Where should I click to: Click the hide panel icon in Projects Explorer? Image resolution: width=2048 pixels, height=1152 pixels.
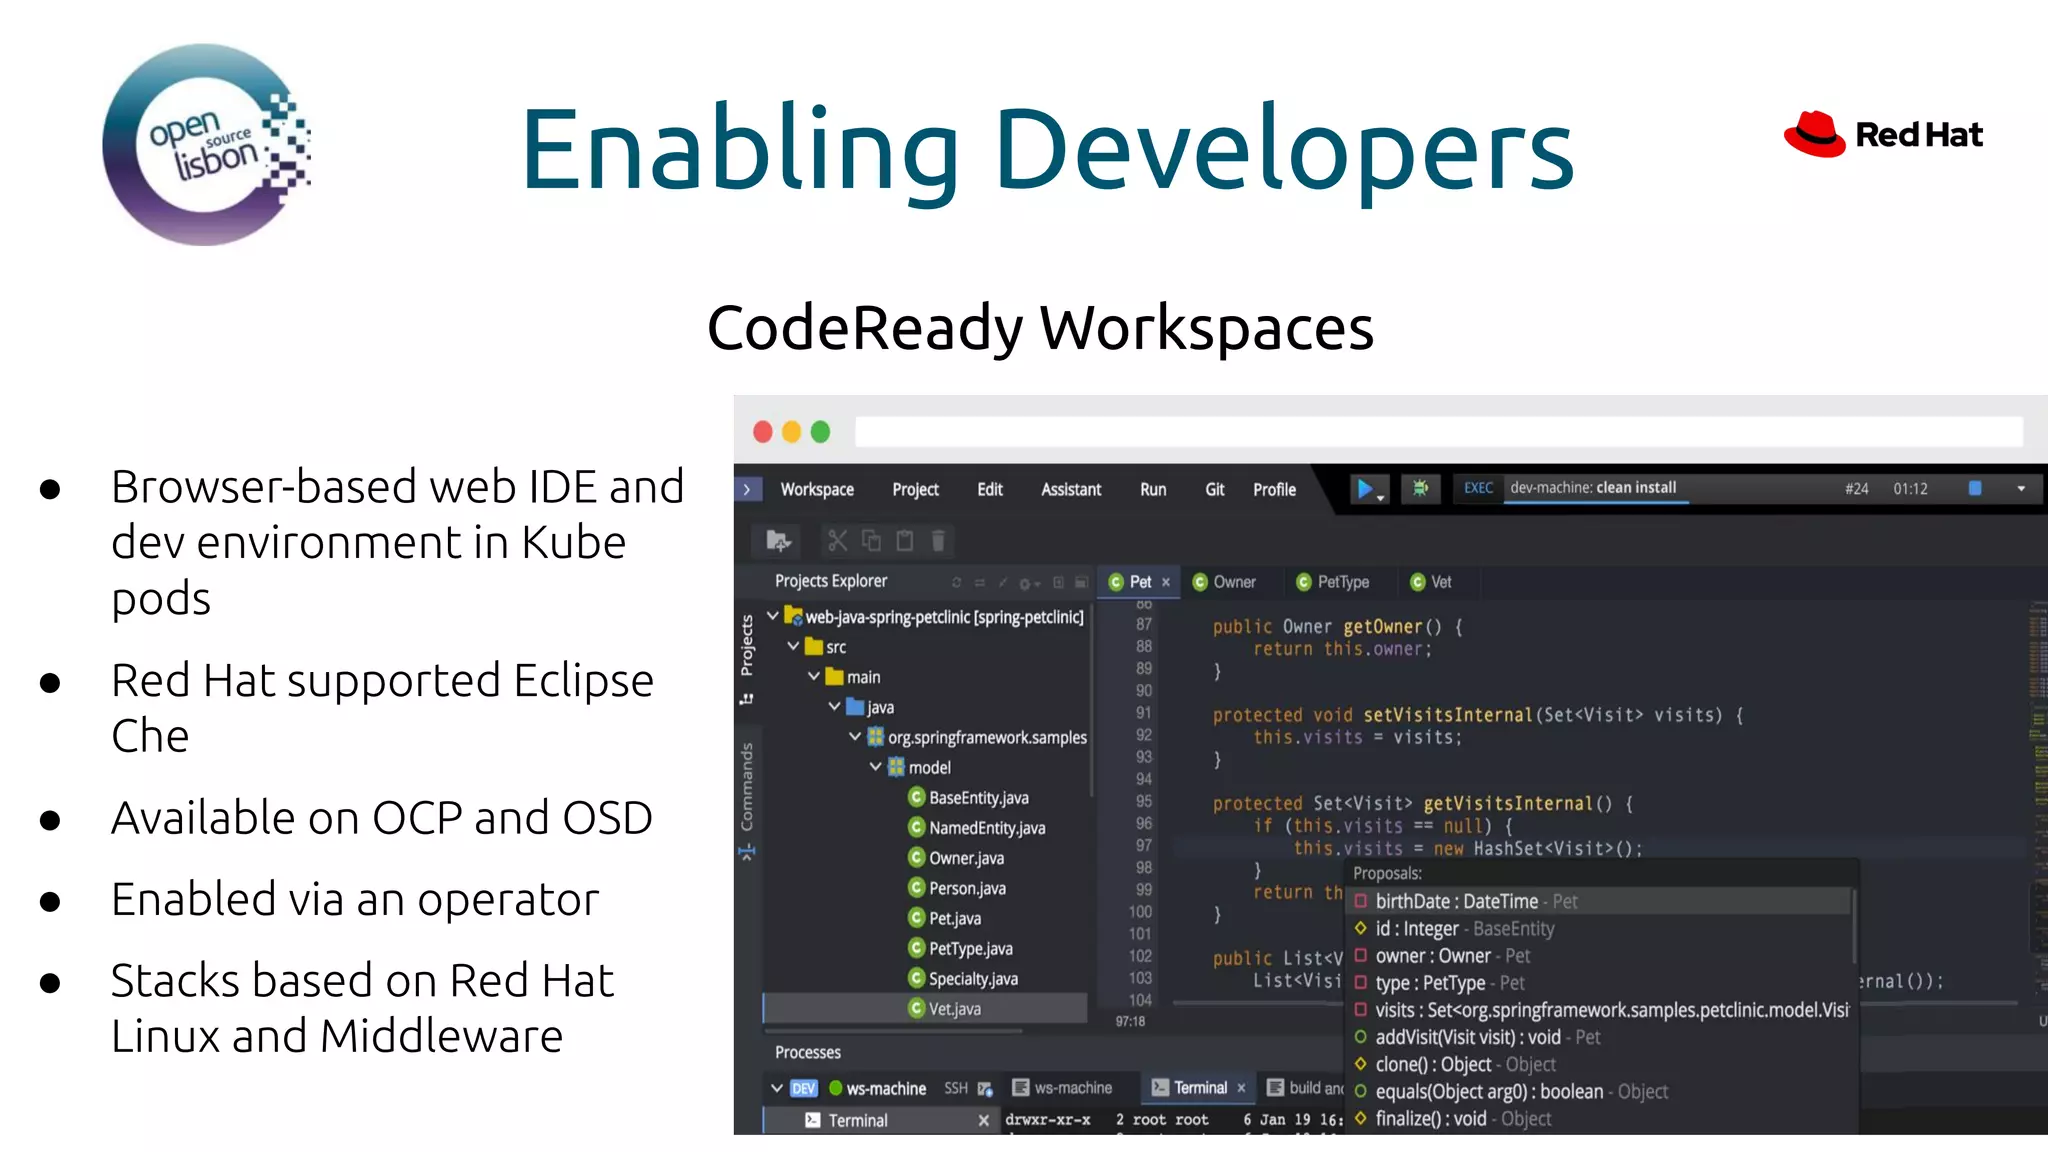click(x=1081, y=582)
